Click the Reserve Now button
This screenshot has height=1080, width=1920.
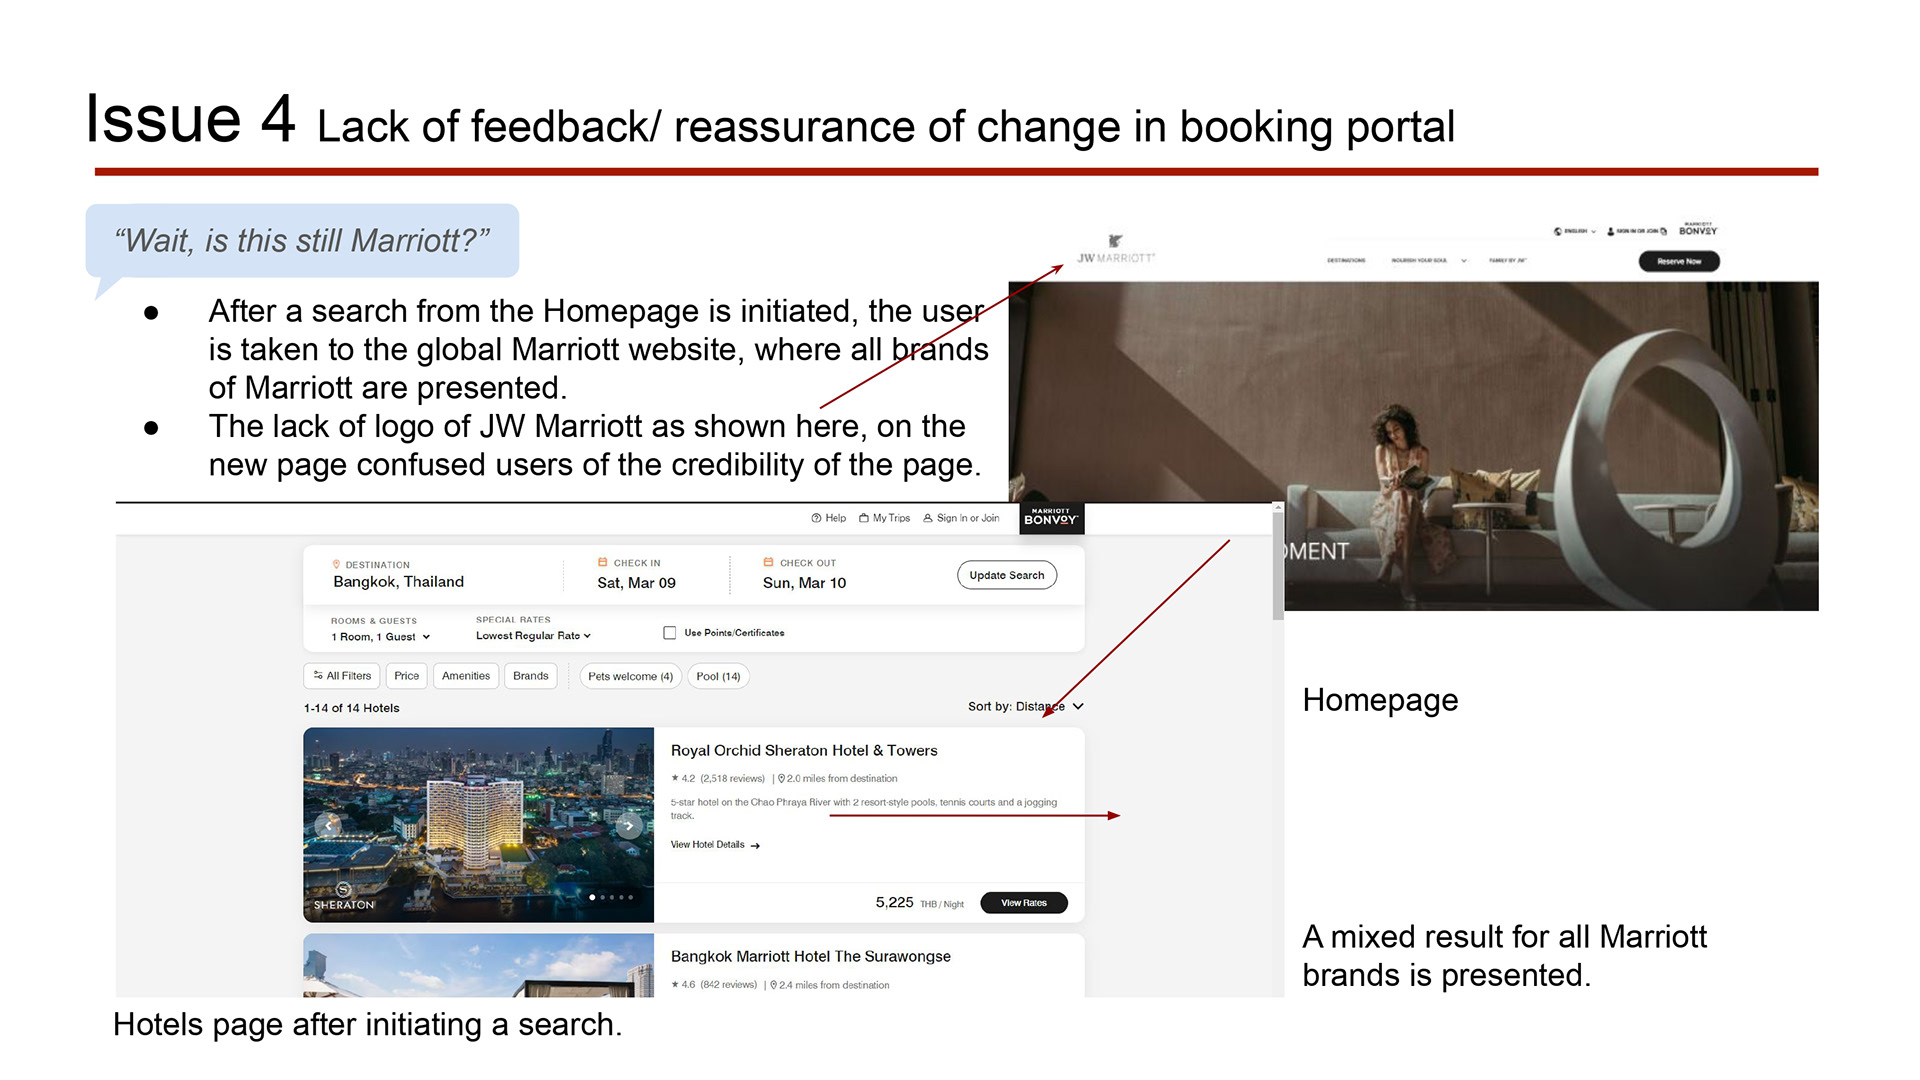pos(1679,261)
